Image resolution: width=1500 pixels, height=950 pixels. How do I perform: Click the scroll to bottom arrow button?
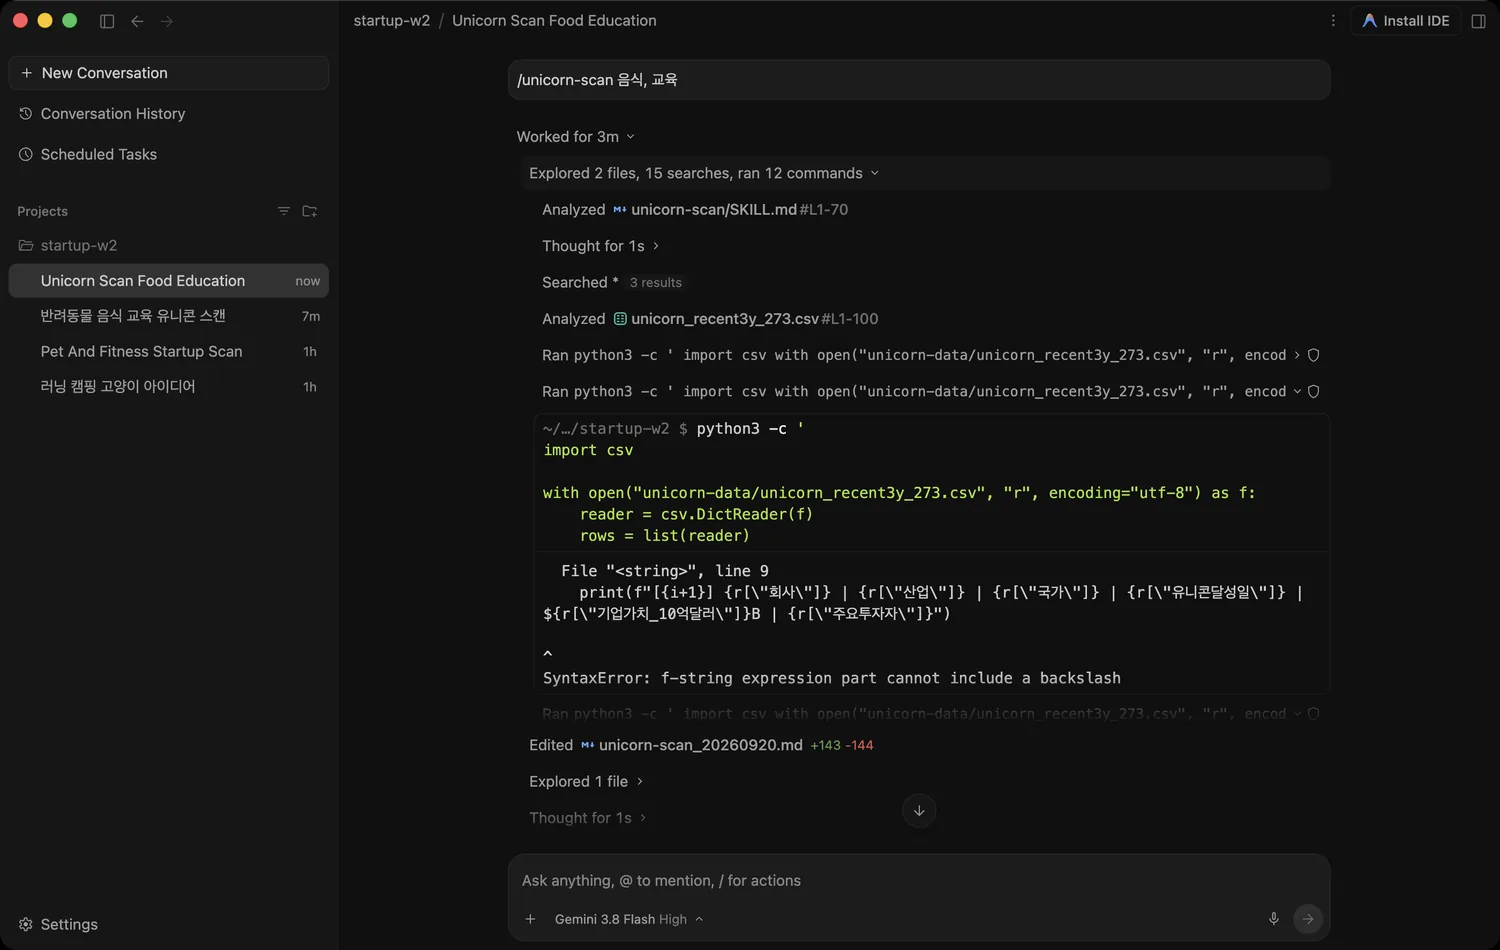[x=919, y=810]
